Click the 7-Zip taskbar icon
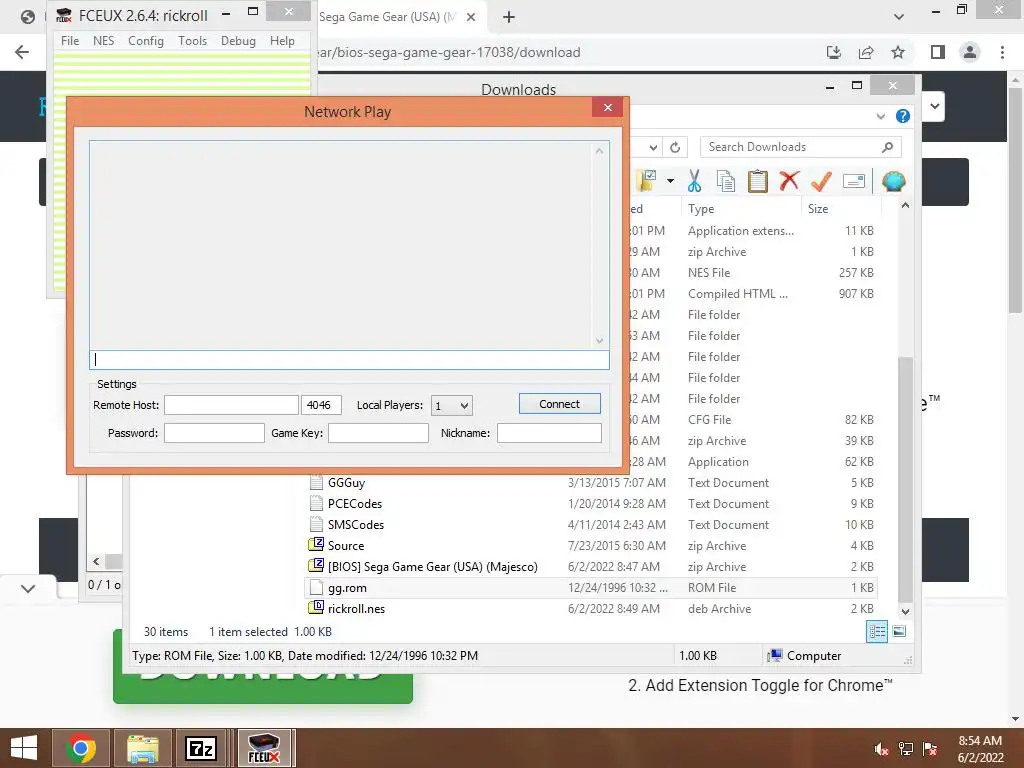This screenshot has width=1024, height=768. click(x=200, y=748)
